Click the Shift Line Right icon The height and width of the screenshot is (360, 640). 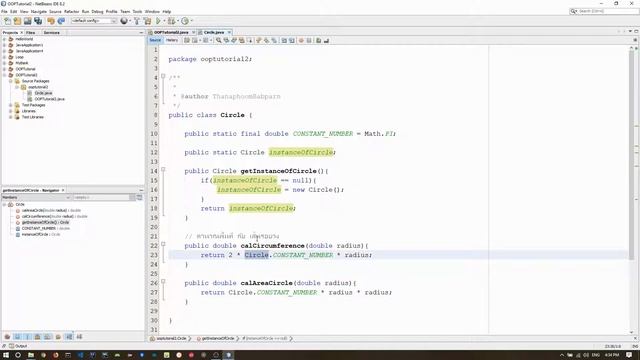point(292,40)
